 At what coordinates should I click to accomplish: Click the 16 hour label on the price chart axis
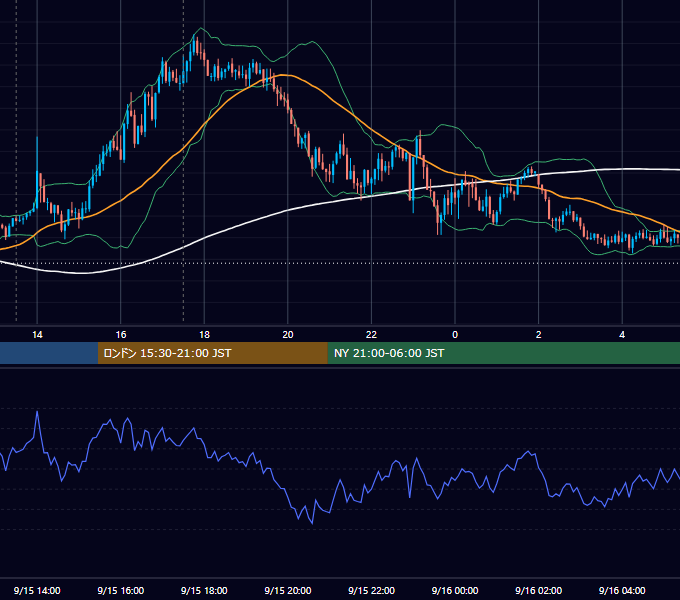click(x=121, y=335)
